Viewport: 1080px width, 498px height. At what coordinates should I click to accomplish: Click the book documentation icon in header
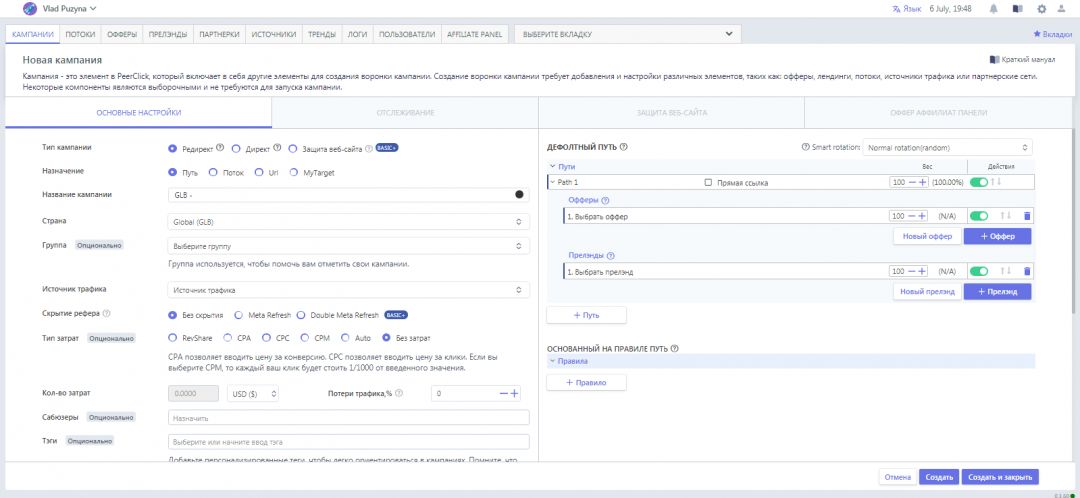[1017, 9]
